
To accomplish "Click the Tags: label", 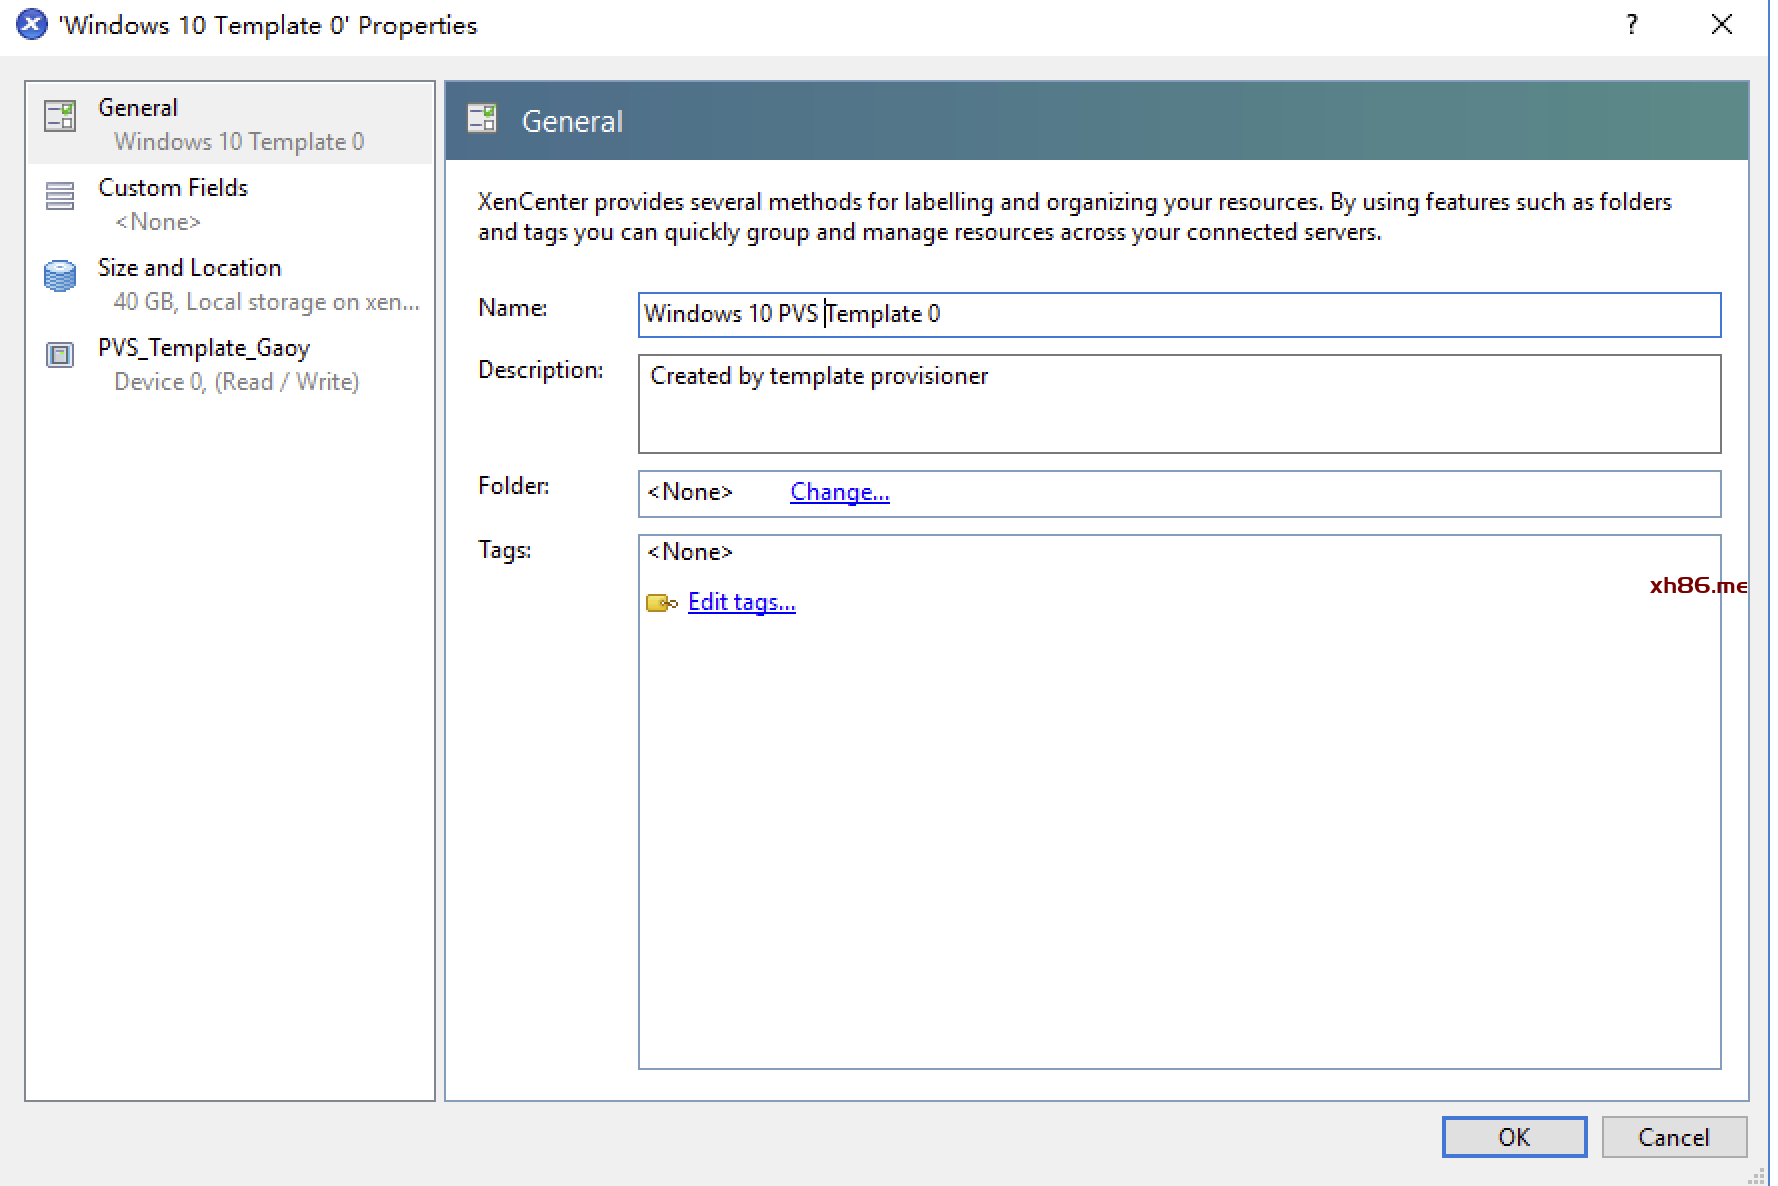I will pyautogui.click(x=504, y=550).
